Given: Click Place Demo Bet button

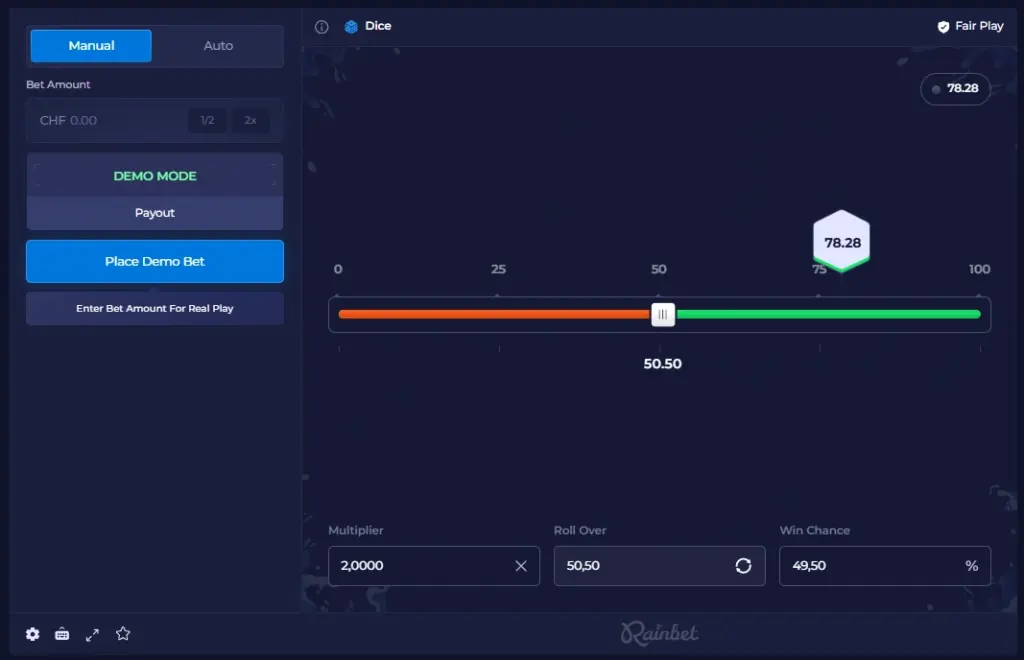Looking at the screenshot, I should (x=155, y=261).
